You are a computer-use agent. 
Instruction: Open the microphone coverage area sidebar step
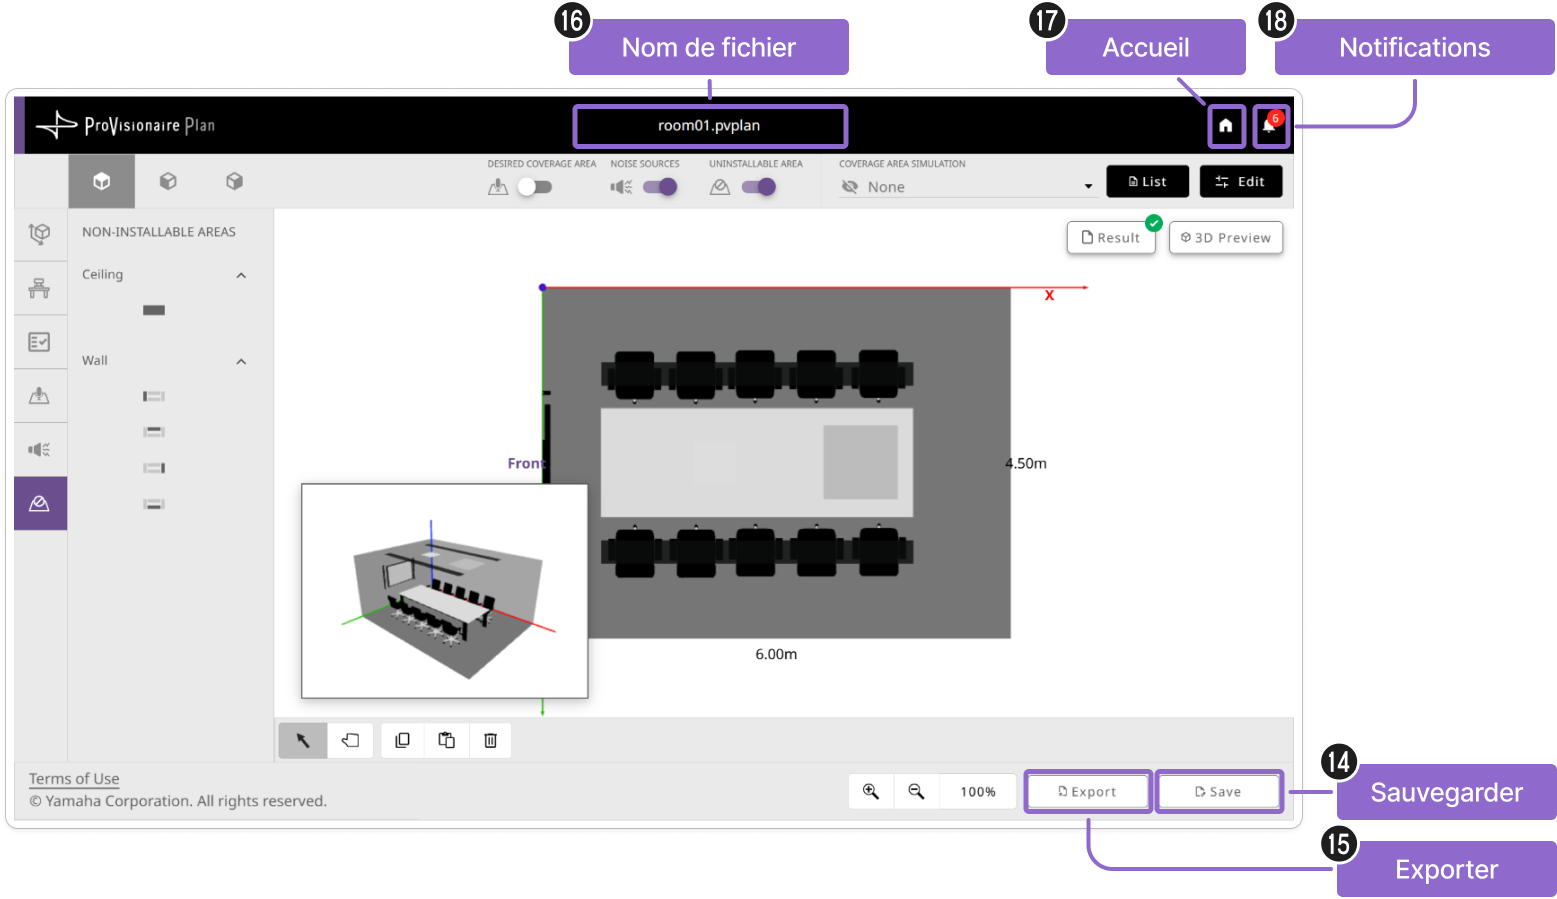[40, 396]
